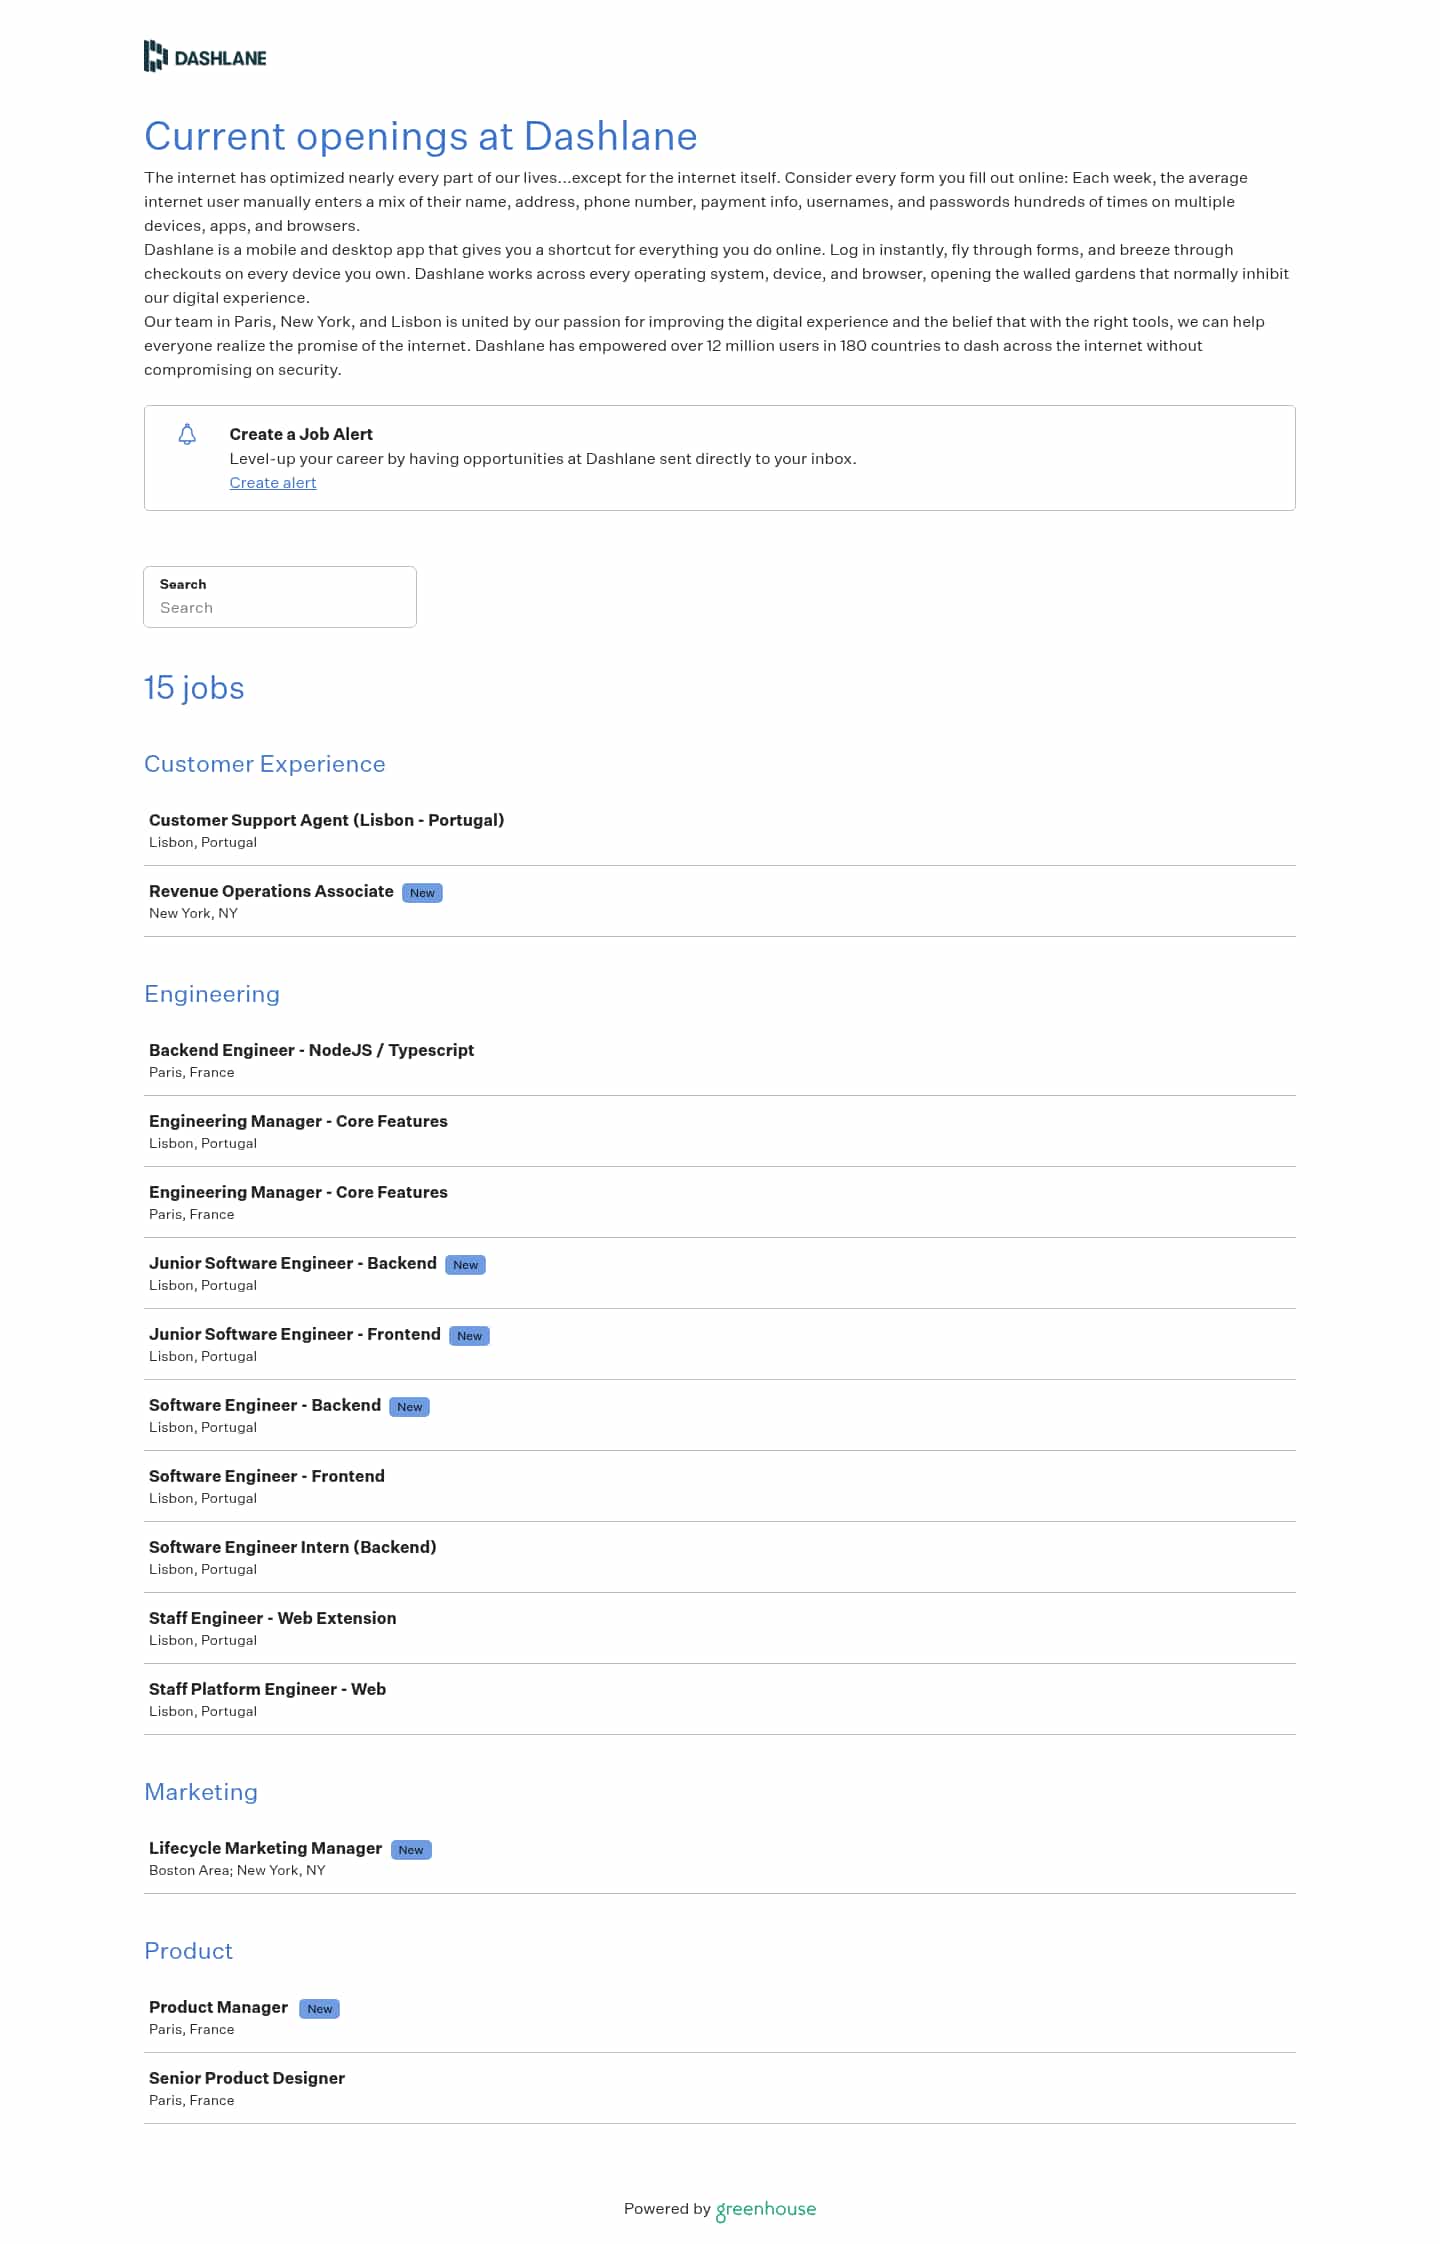Click the Dashlane logo

(205, 57)
